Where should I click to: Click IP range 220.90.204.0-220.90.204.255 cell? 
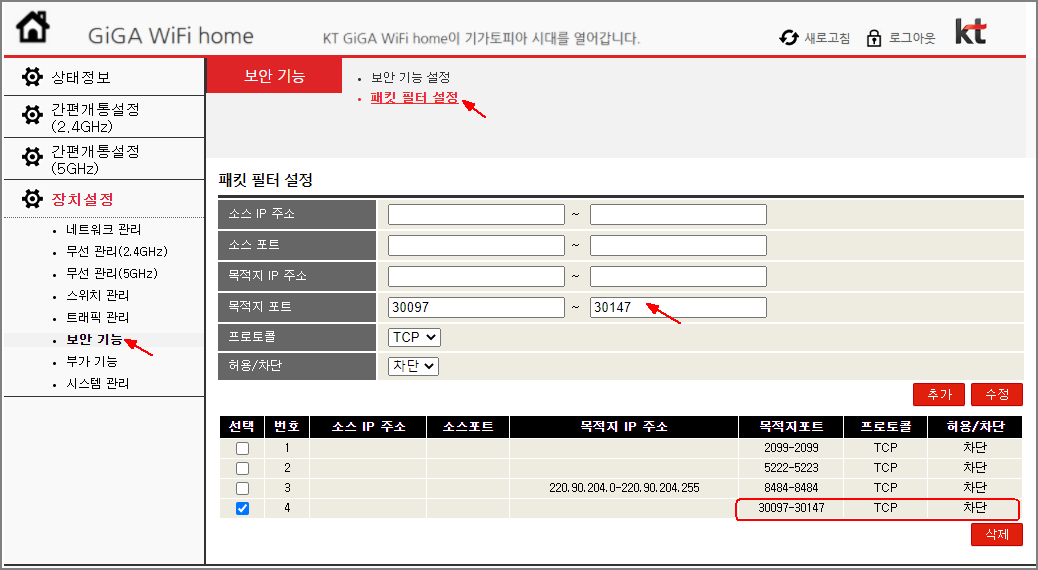[x=624, y=488]
